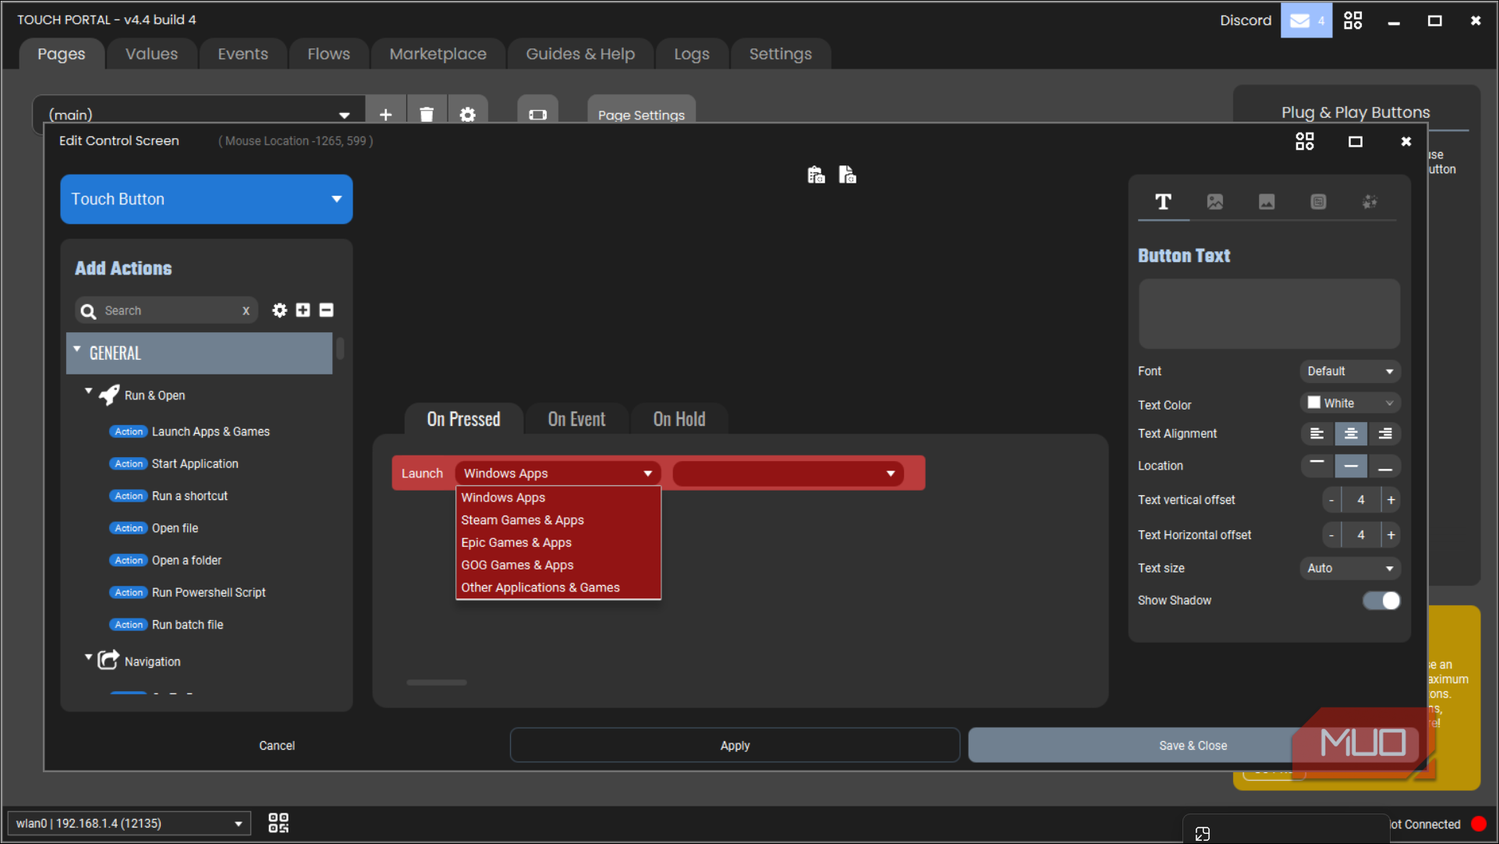The height and width of the screenshot is (844, 1499).
Task: Open the last tab icon in button properties
Action: 1370,202
